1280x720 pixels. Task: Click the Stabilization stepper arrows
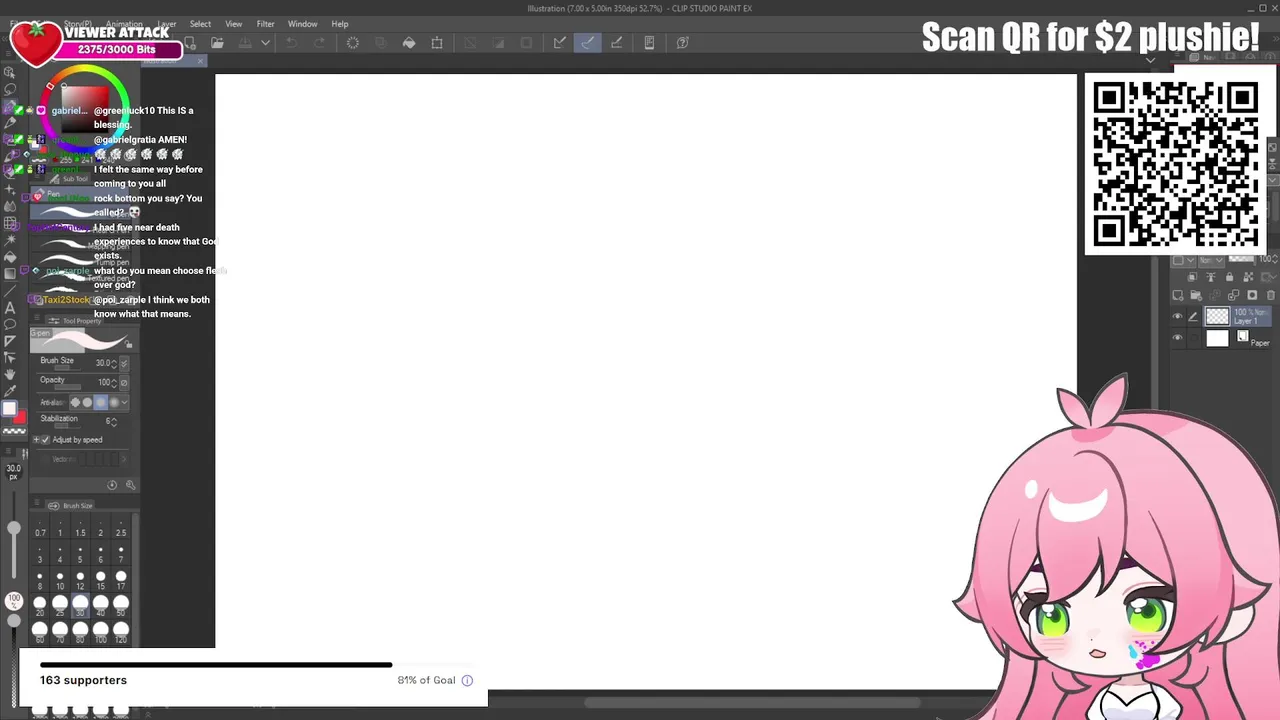[113, 421]
